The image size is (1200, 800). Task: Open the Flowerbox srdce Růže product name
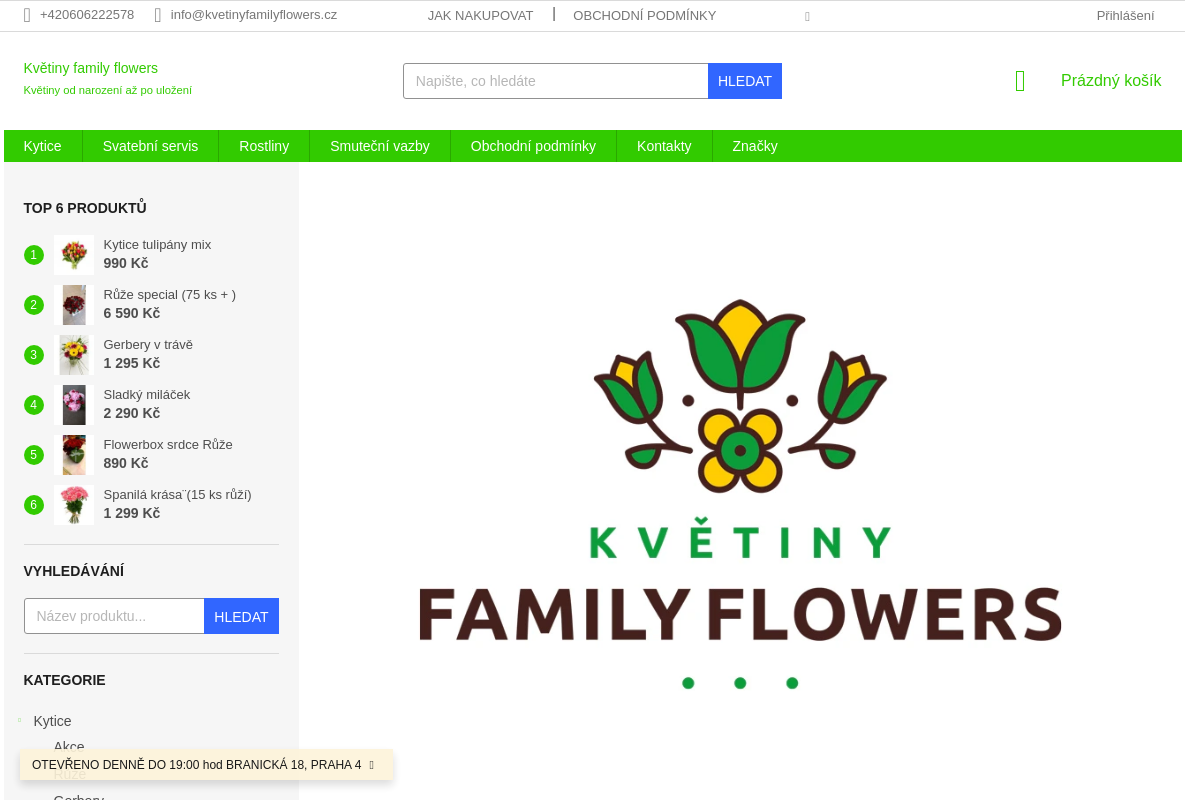168,444
